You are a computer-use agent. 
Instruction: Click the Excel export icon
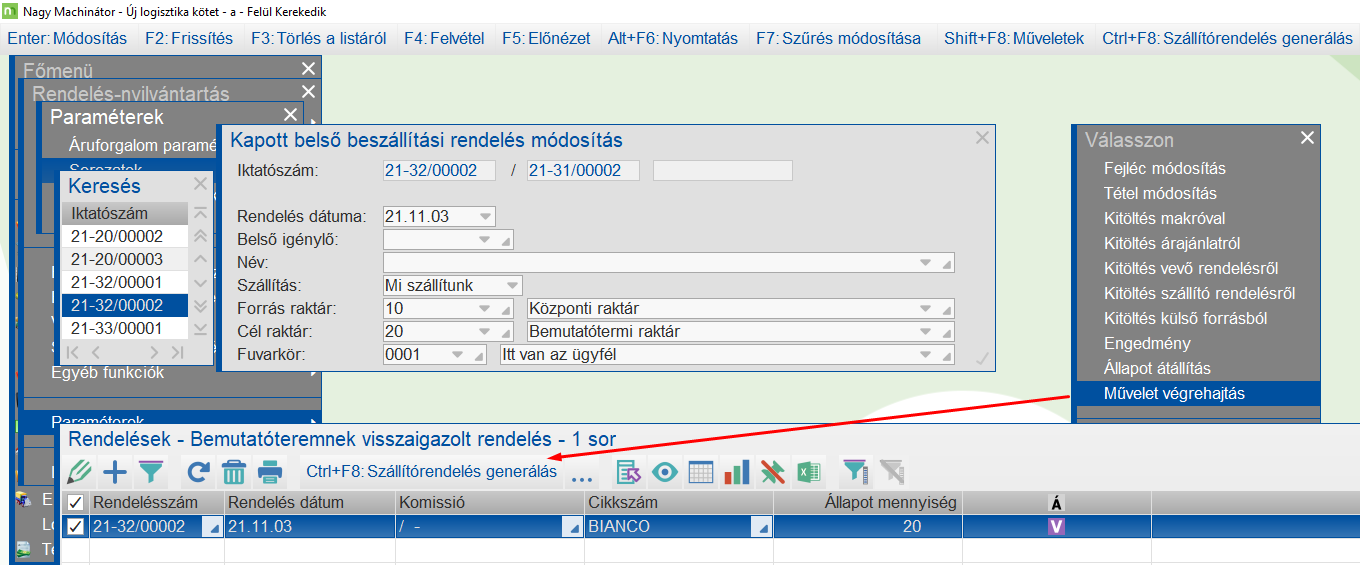[809, 472]
